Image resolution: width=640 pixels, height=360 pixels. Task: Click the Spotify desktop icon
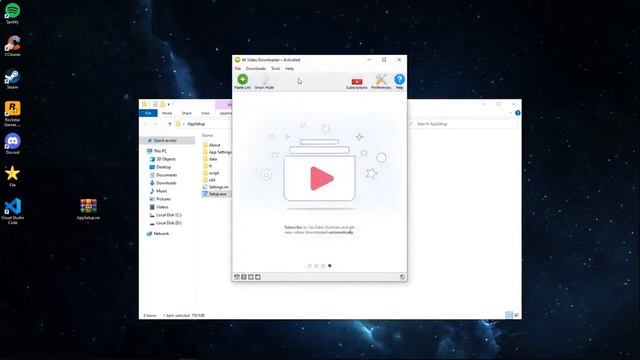(x=12, y=13)
